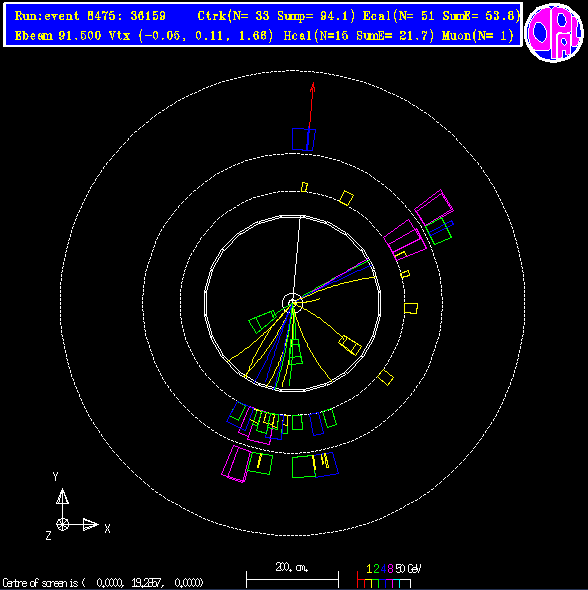The image size is (588, 590).
Task: Select the large magenta calorimeter cluster at upper right
Action: click(x=434, y=208)
